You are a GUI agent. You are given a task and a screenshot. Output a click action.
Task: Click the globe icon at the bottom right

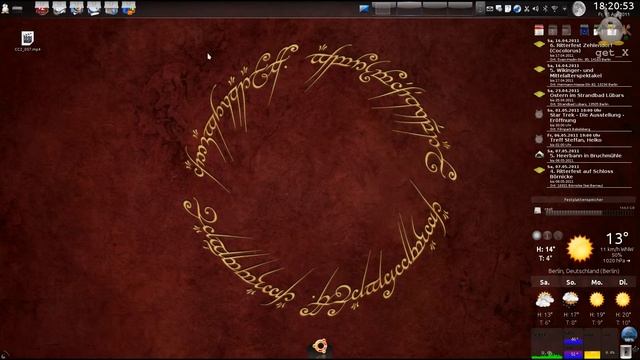[x=629, y=335]
